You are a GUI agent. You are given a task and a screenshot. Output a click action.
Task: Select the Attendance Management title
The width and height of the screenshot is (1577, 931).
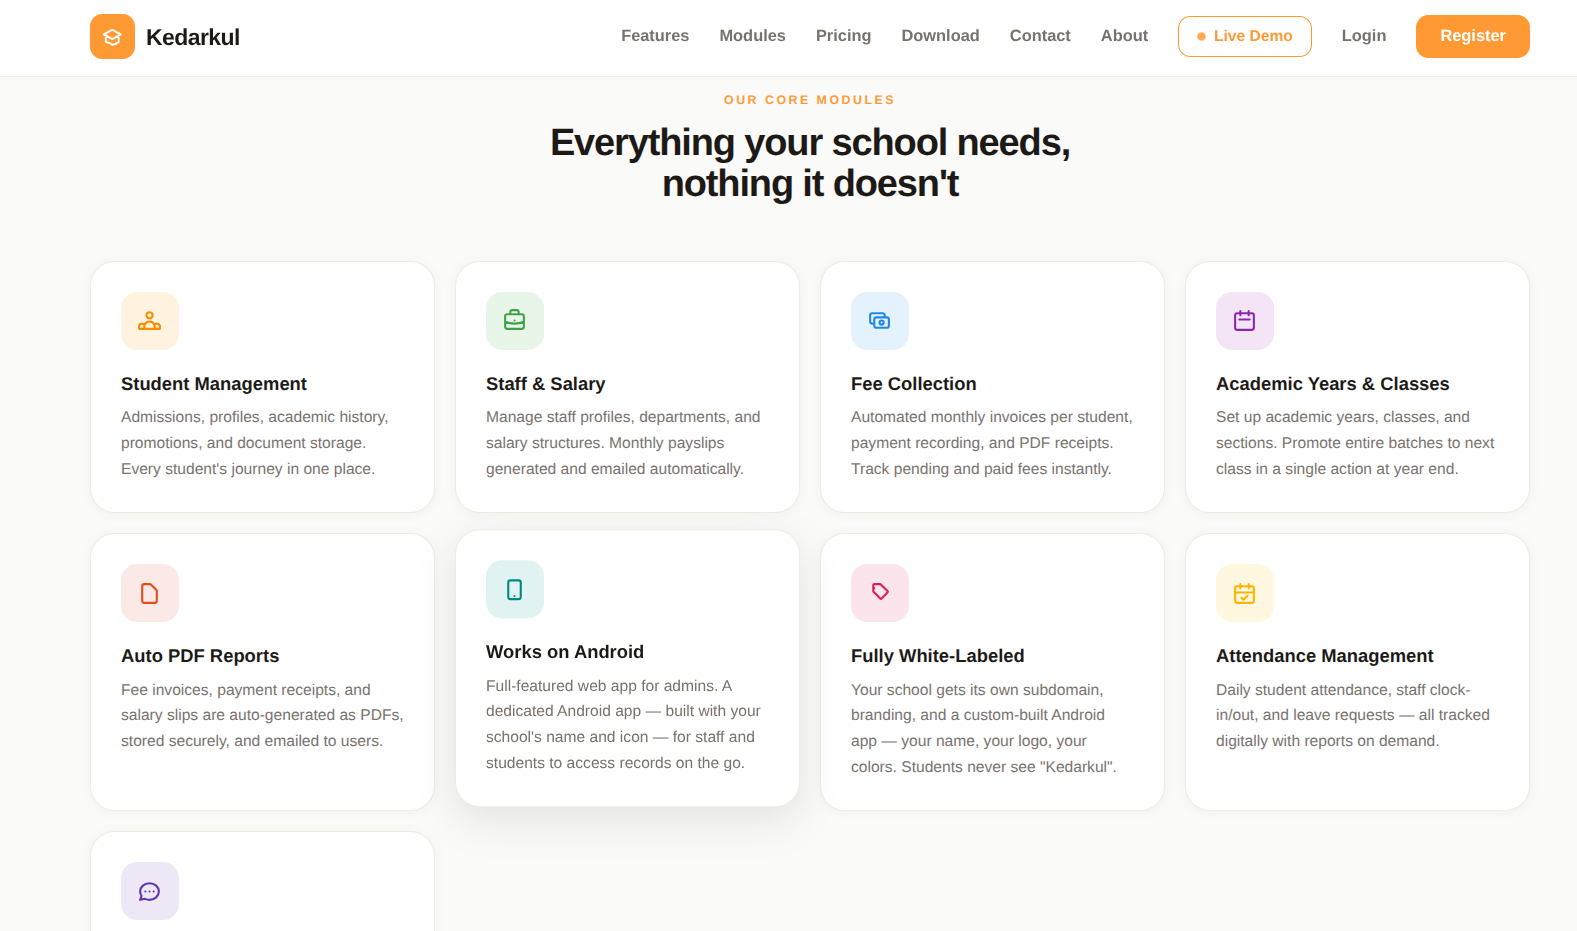(1324, 656)
